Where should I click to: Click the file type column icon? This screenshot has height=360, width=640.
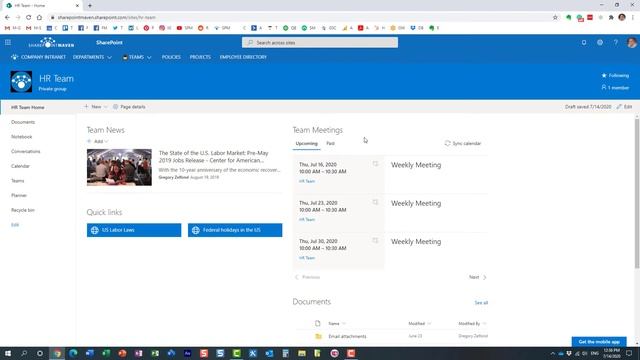[318, 323]
